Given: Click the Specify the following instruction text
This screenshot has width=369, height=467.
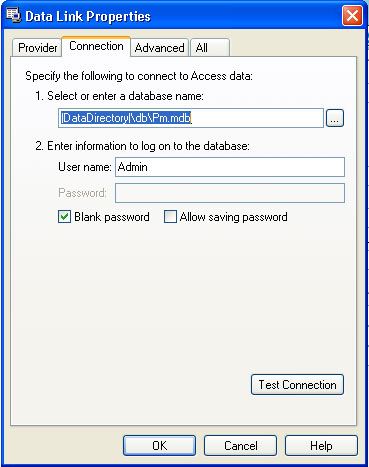Looking at the screenshot, I should pyautogui.click(x=139, y=76).
